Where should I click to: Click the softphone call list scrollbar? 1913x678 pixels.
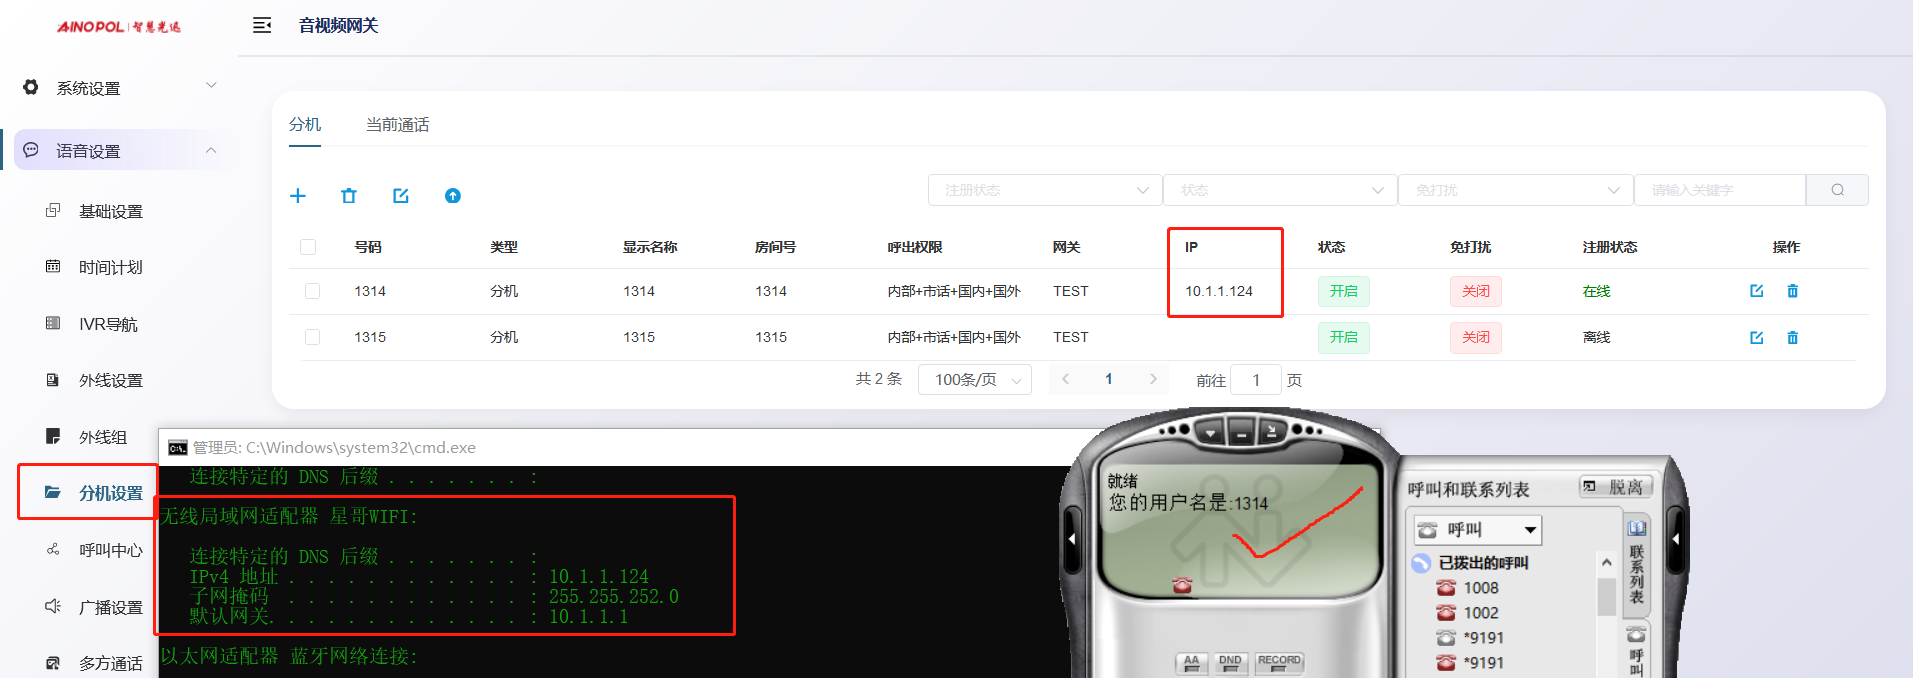click(1607, 598)
